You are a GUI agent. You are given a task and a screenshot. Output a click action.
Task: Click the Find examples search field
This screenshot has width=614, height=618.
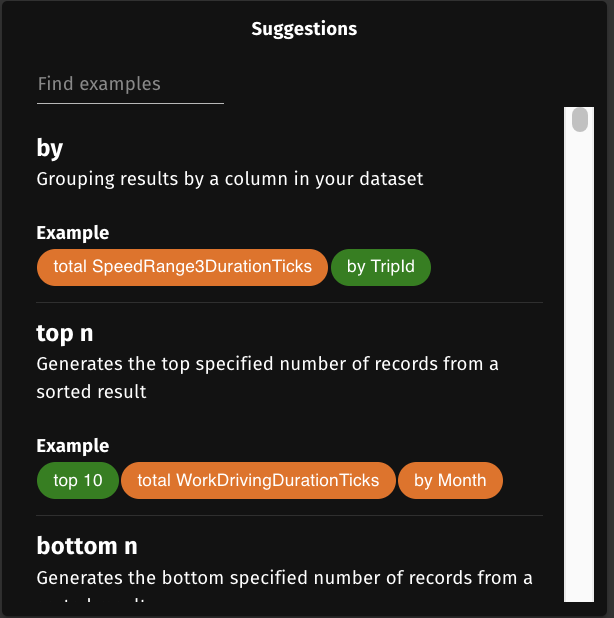pos(130,85)
